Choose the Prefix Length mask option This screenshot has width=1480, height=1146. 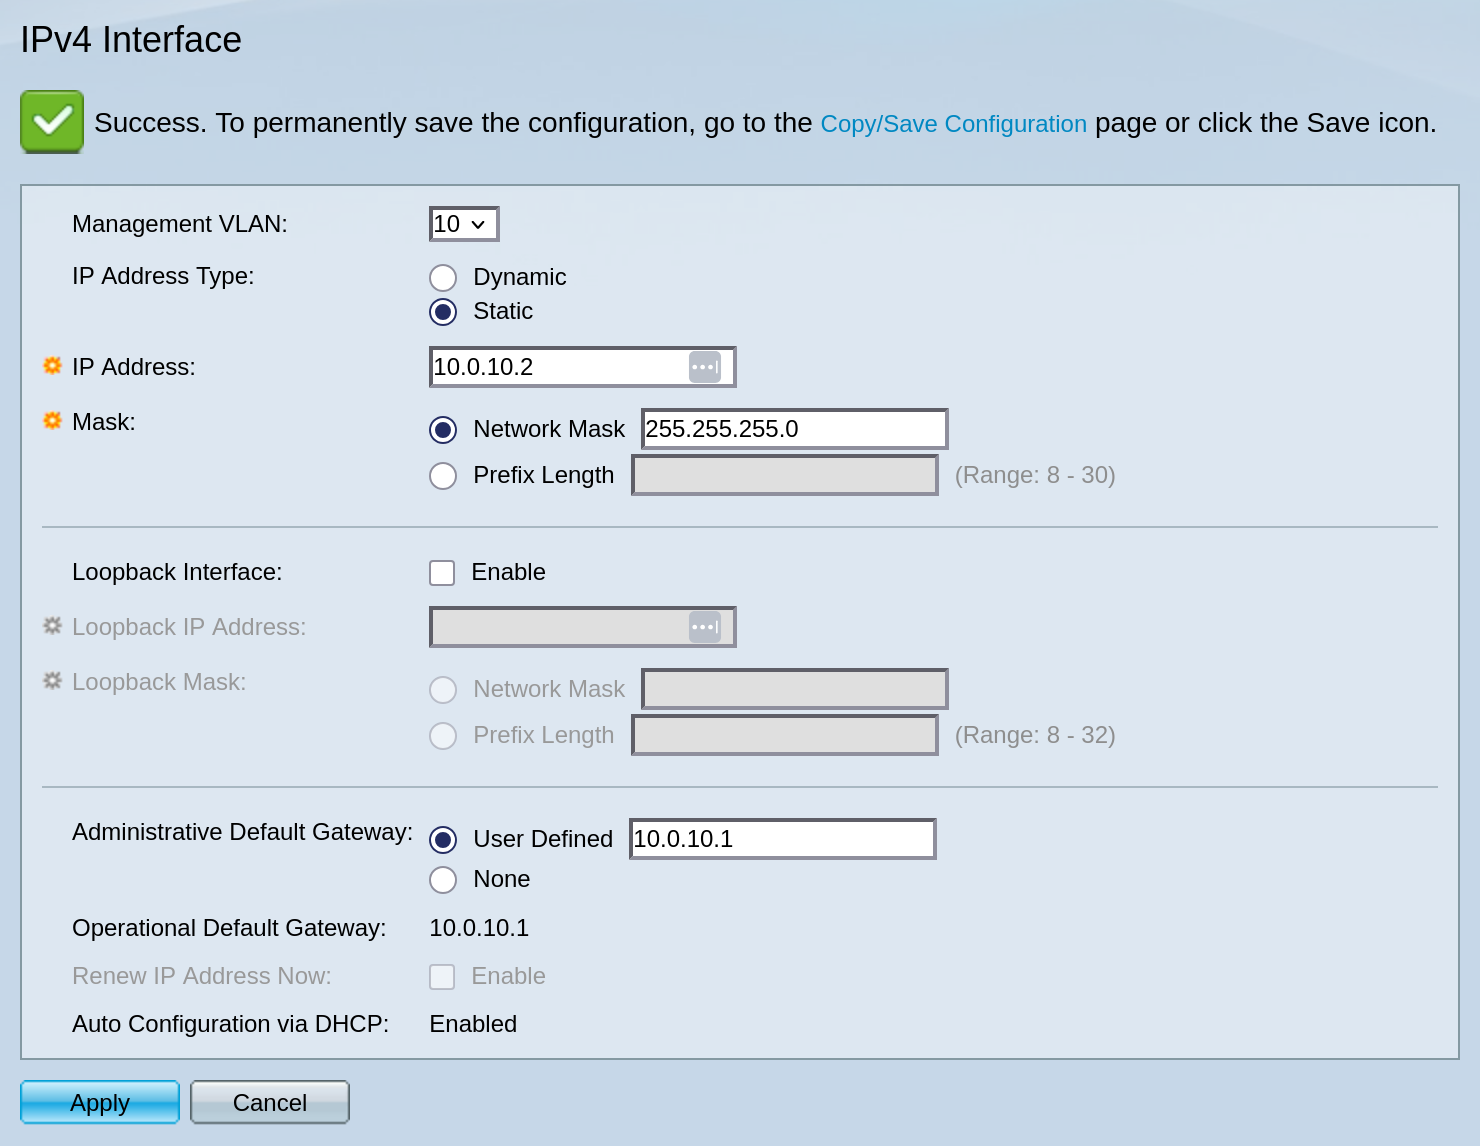tap(443, 476)
